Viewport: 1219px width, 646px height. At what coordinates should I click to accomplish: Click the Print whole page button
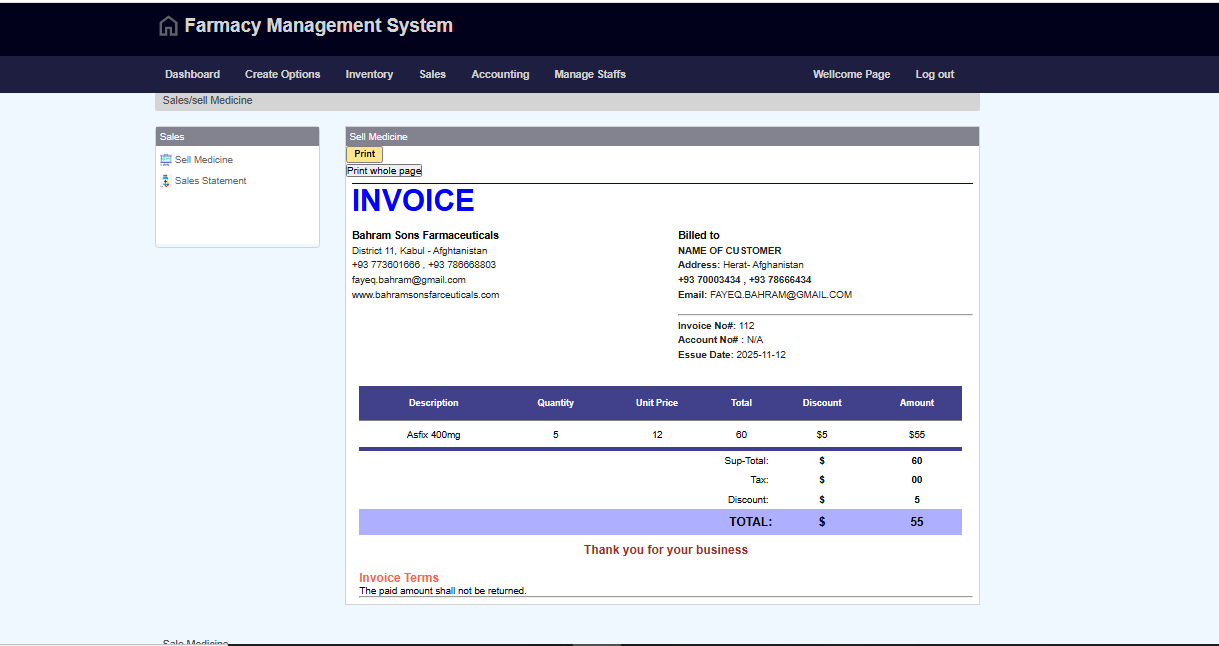coord(384,171)
